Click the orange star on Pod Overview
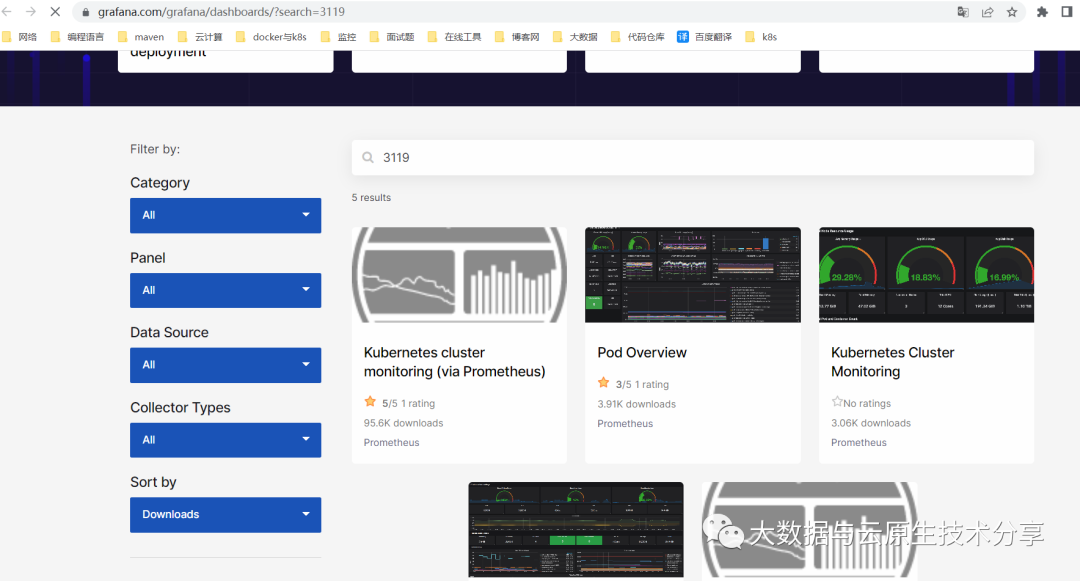The image size is (1080, 581). click(603, 383)
